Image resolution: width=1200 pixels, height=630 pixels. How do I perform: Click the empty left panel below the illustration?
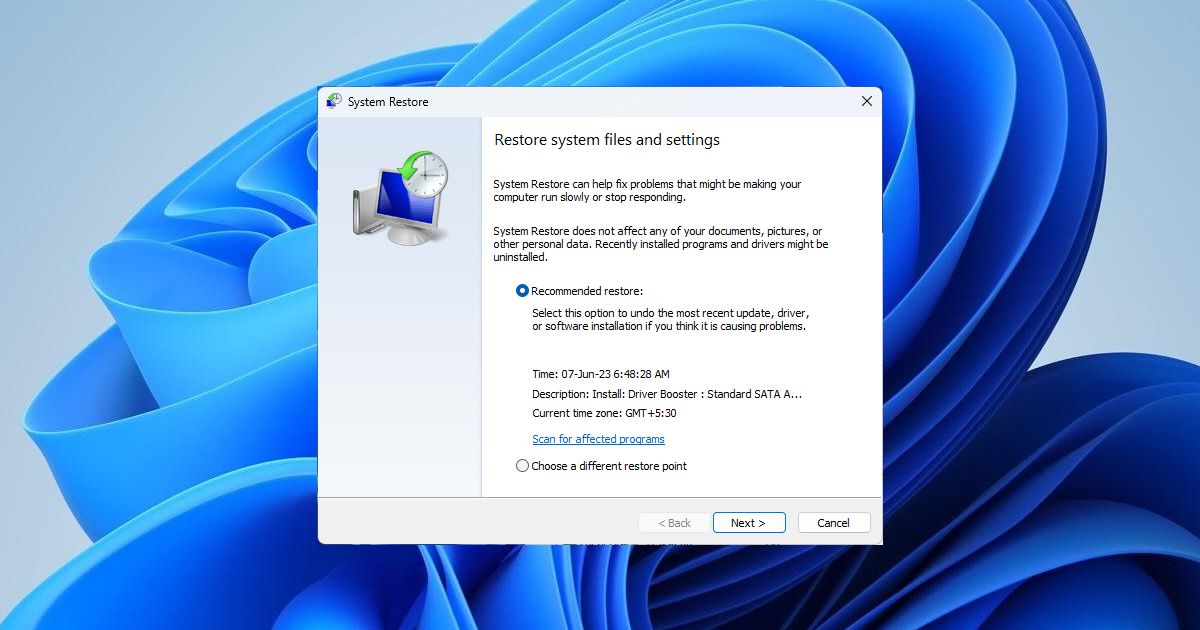point(399,380)
